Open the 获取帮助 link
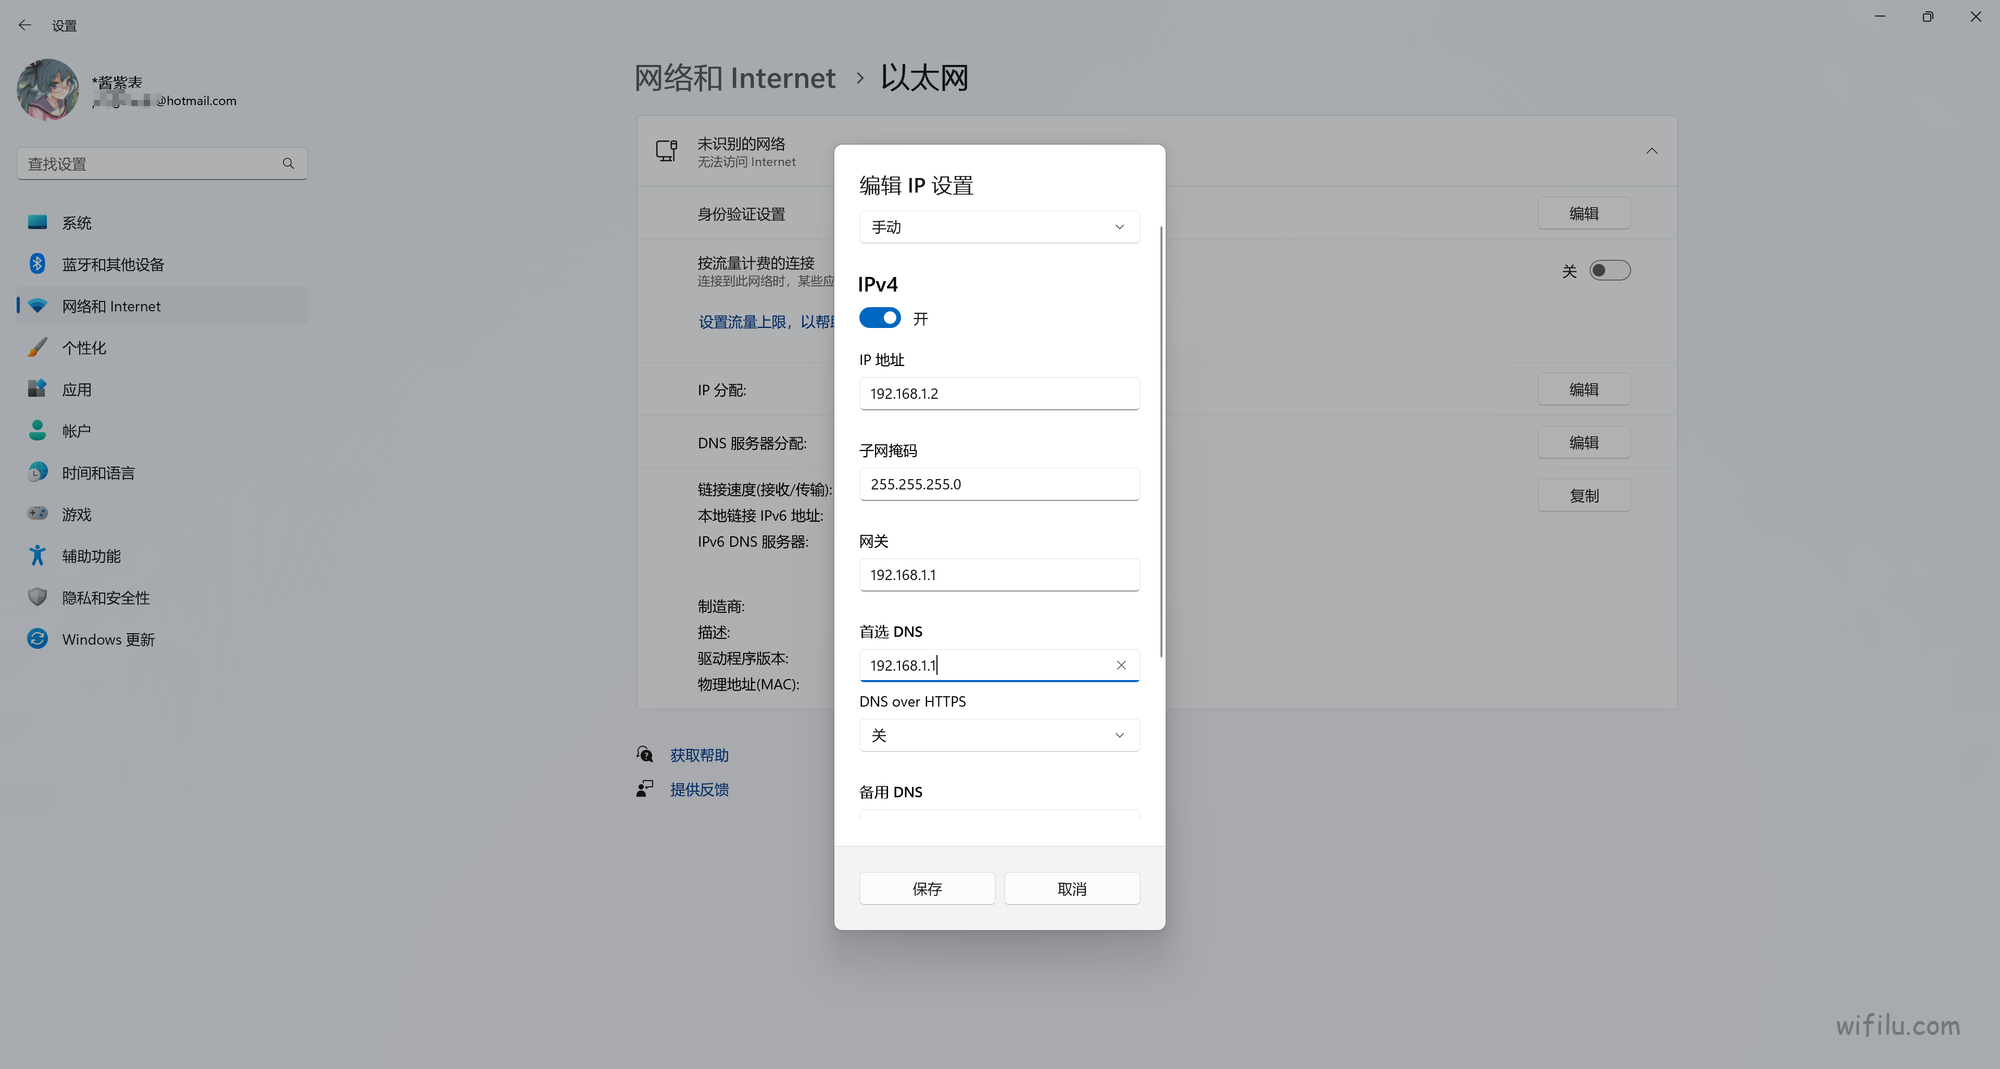The image size is (2000, 1069). click(699, 756)
